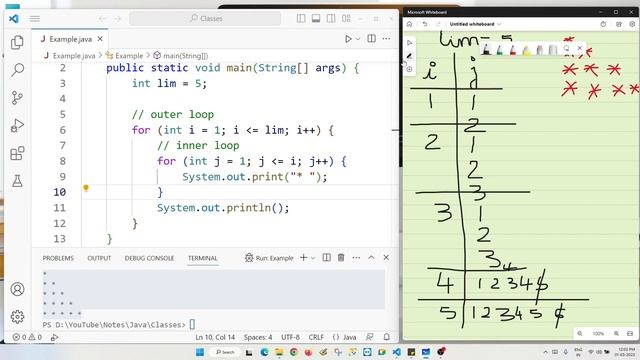Open the Source Control view
Image resolution: width=640 pixels, height=360 pixels.
(17, 98)
